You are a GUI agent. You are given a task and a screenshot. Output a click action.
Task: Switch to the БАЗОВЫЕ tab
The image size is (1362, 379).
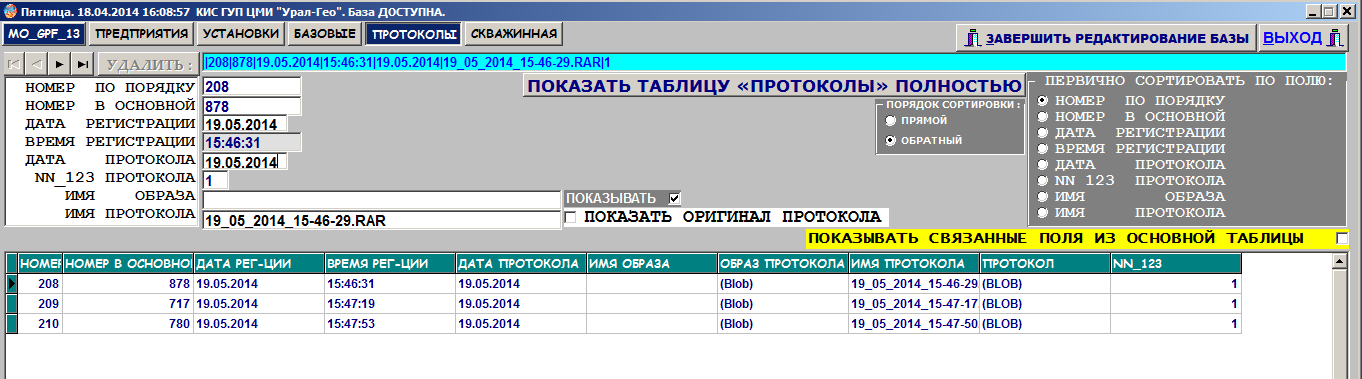[x=325, y=34]
